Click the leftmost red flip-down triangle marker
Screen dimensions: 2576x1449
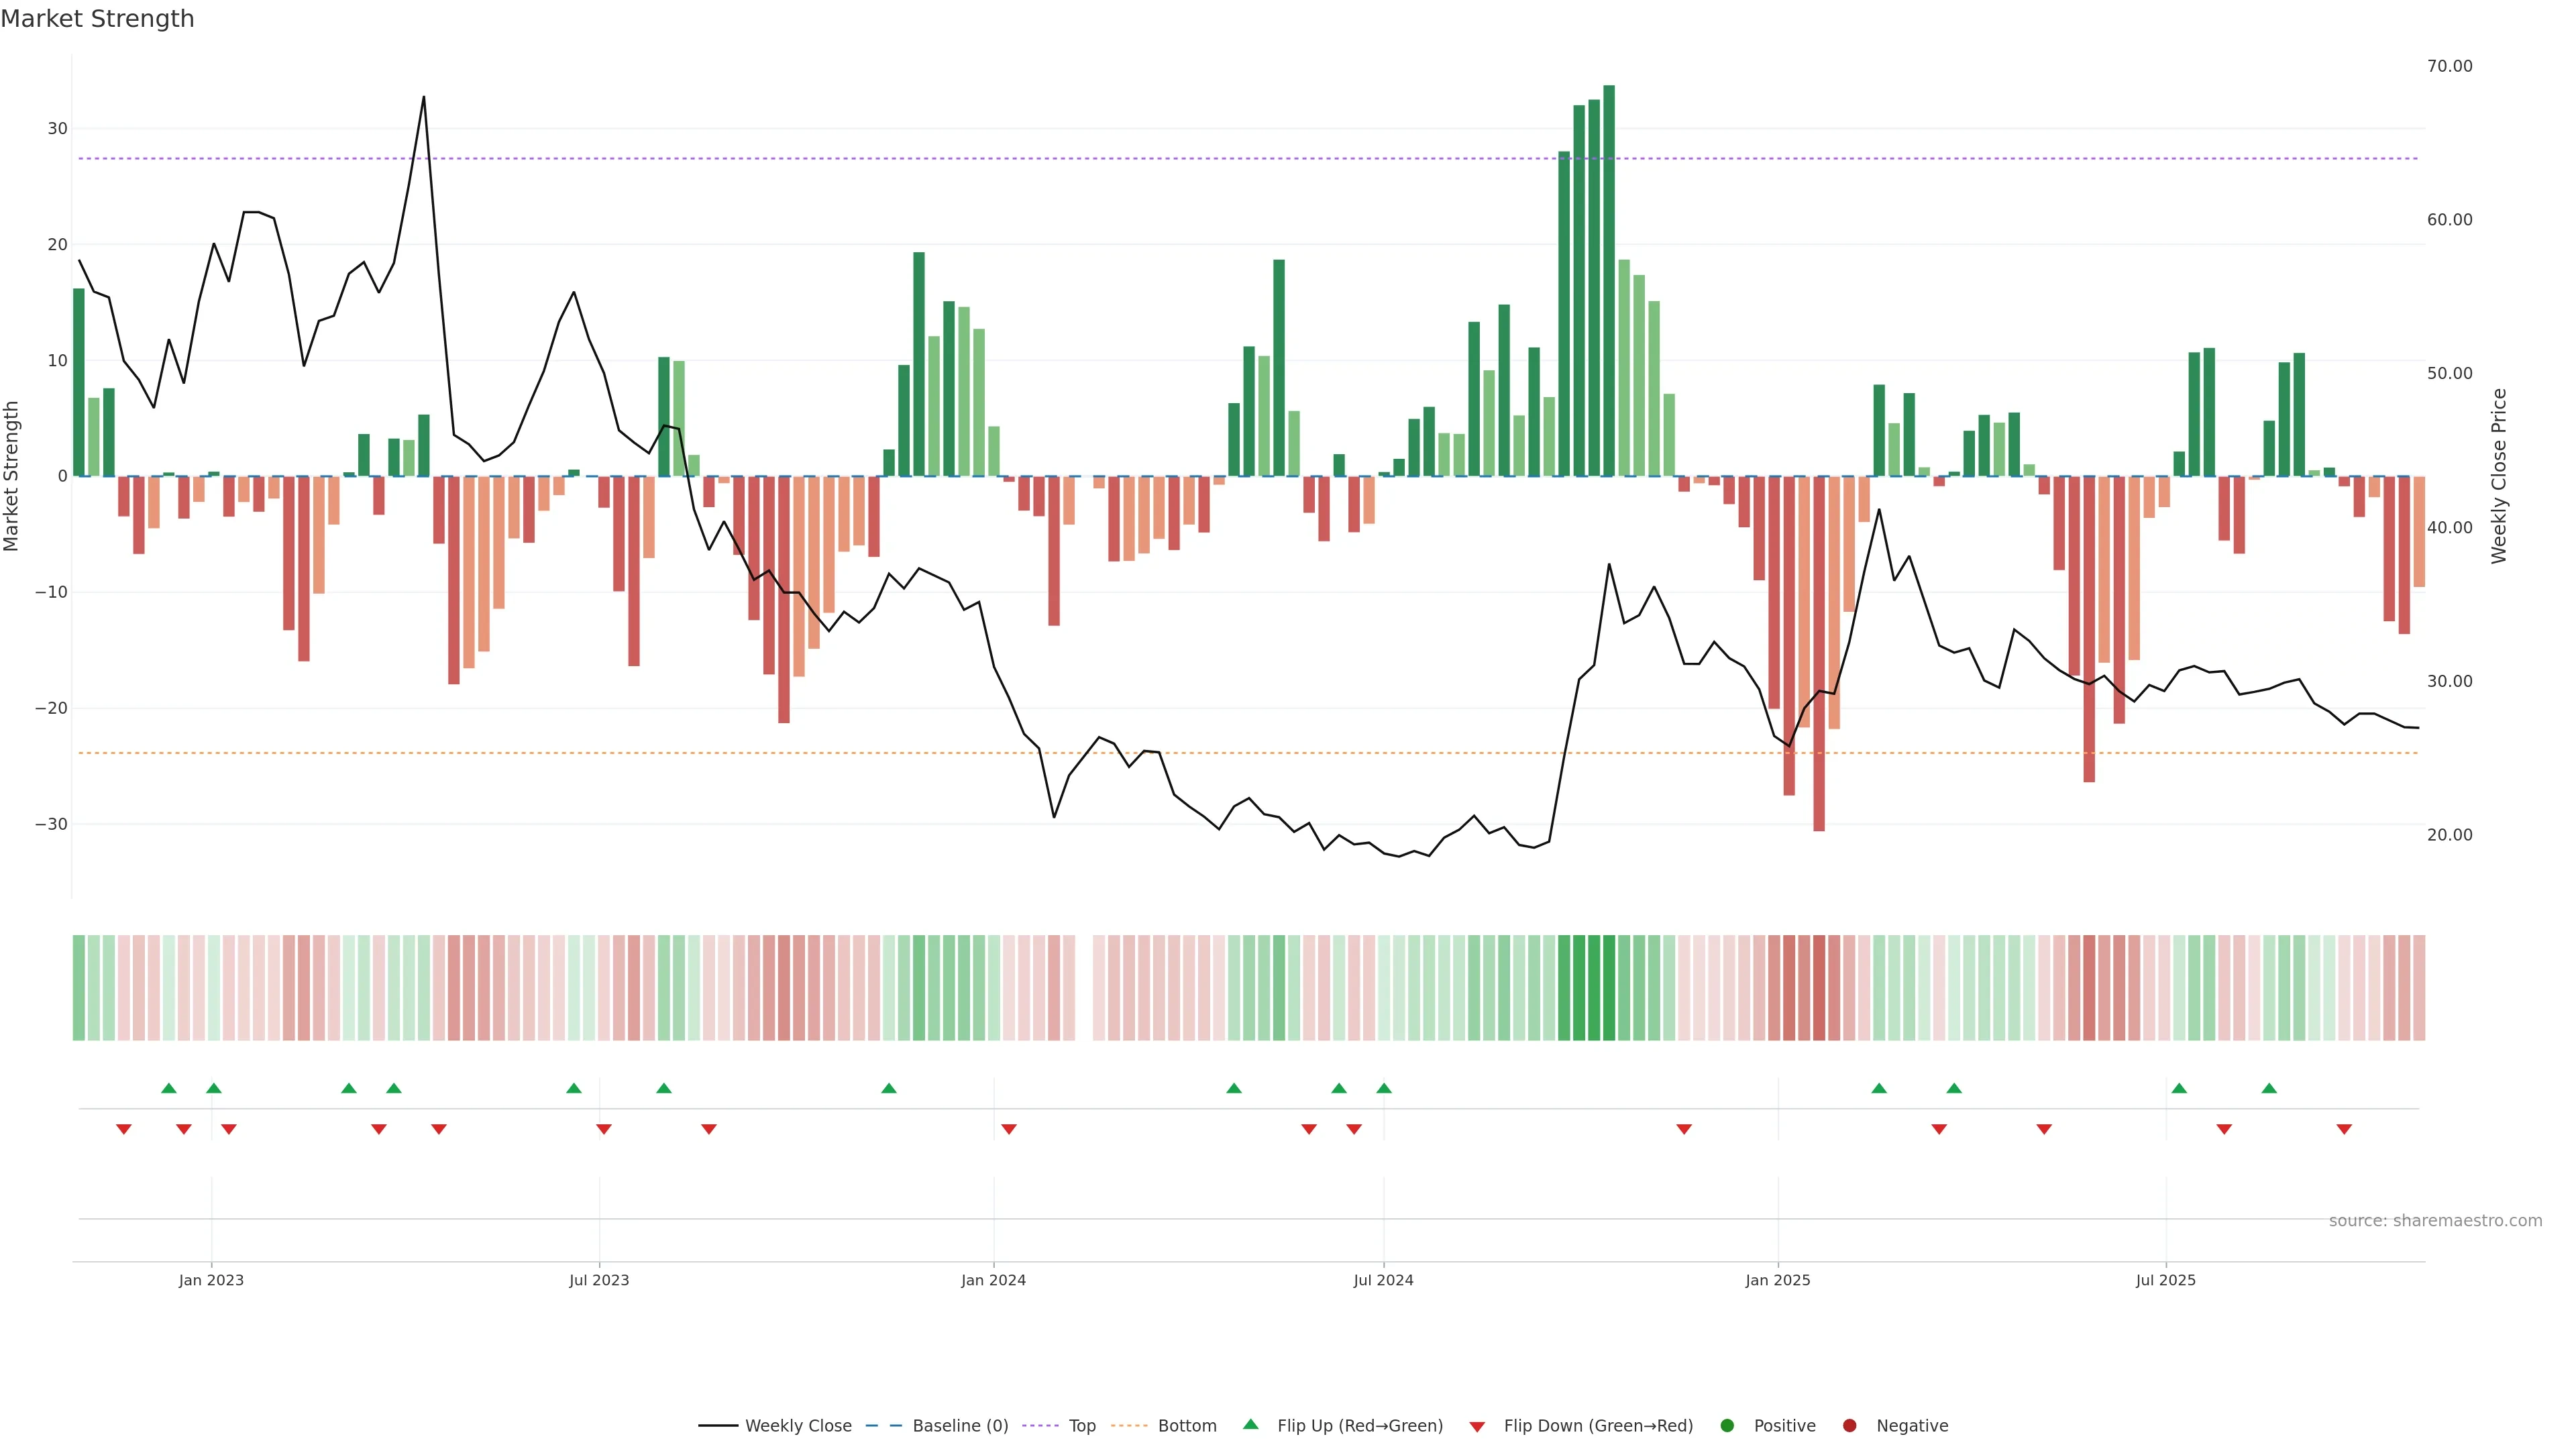click(x=124, y=1129)
